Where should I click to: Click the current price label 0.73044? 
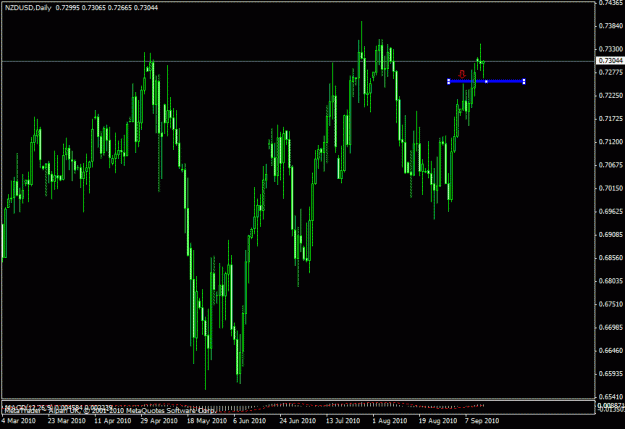[x=611, y=61]
